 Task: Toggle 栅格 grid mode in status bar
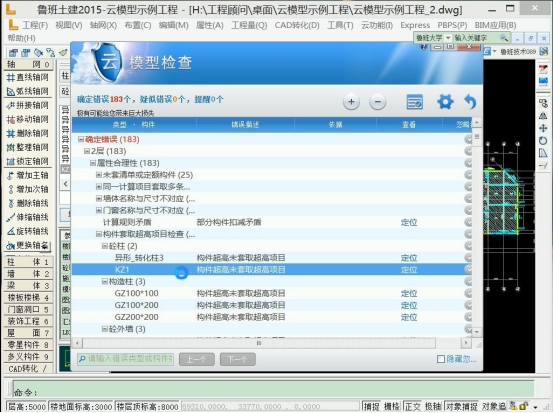pos(391,406)
